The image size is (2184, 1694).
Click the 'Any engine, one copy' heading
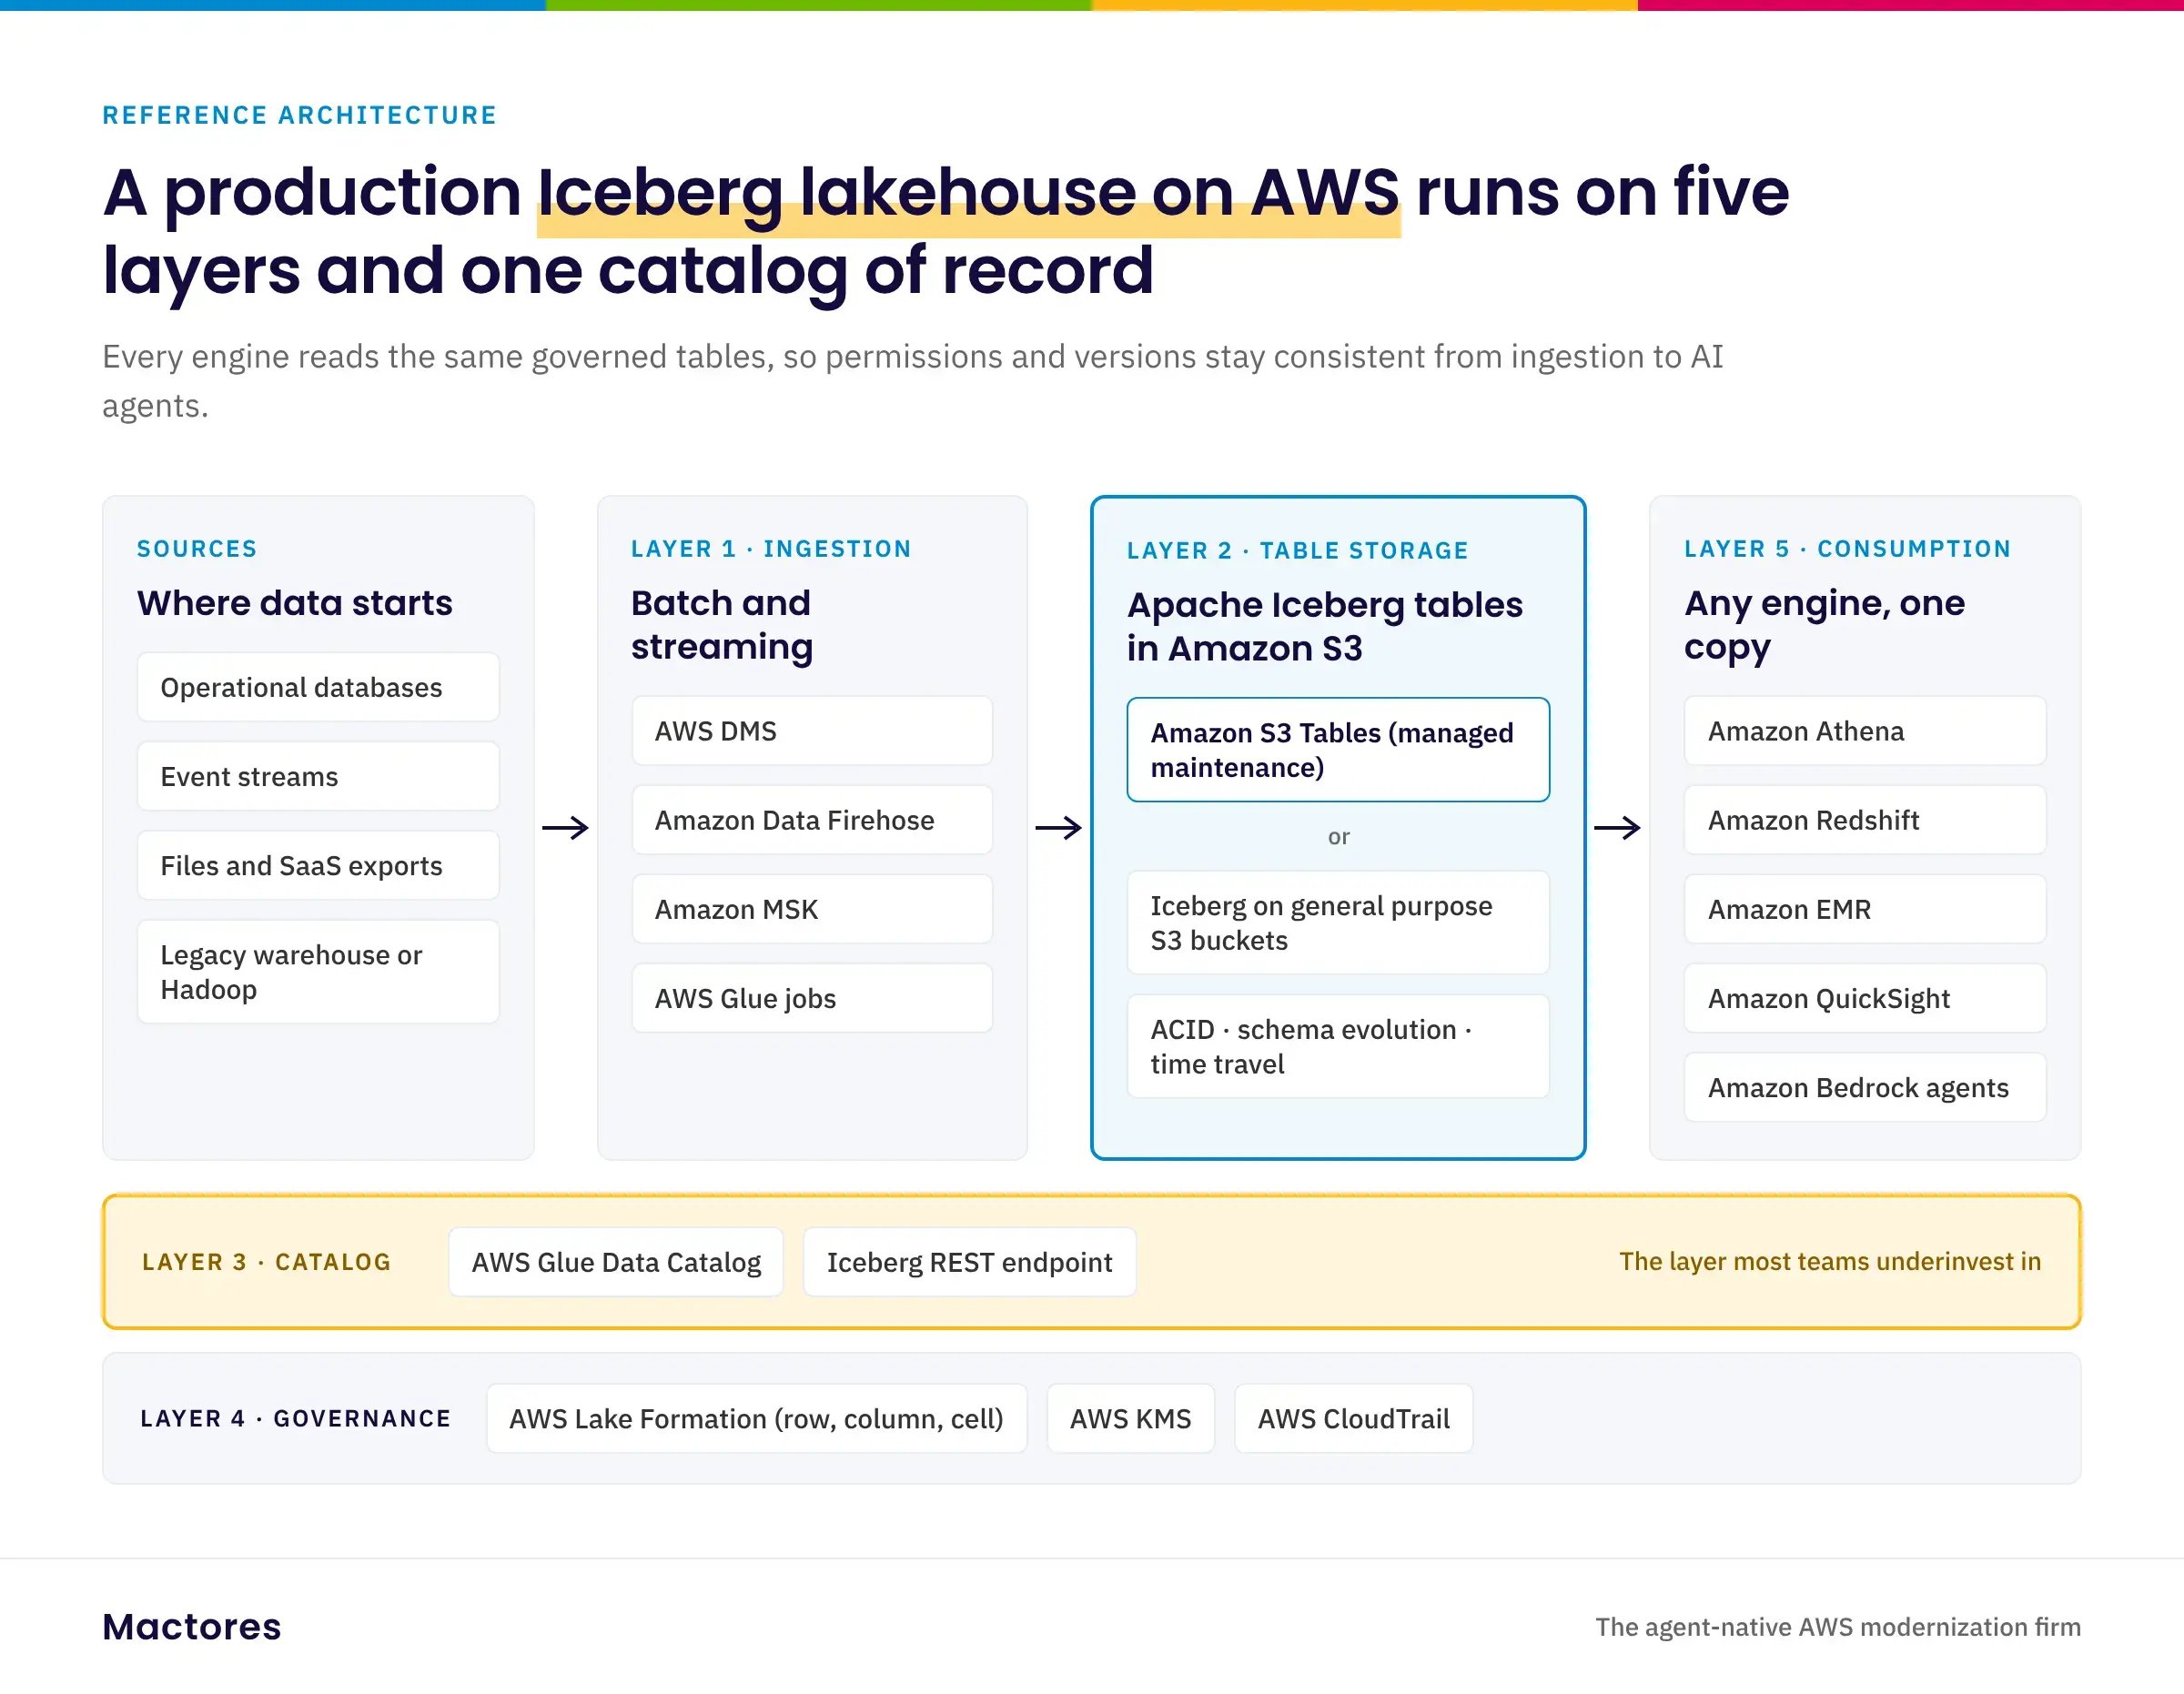[1825, 625]
